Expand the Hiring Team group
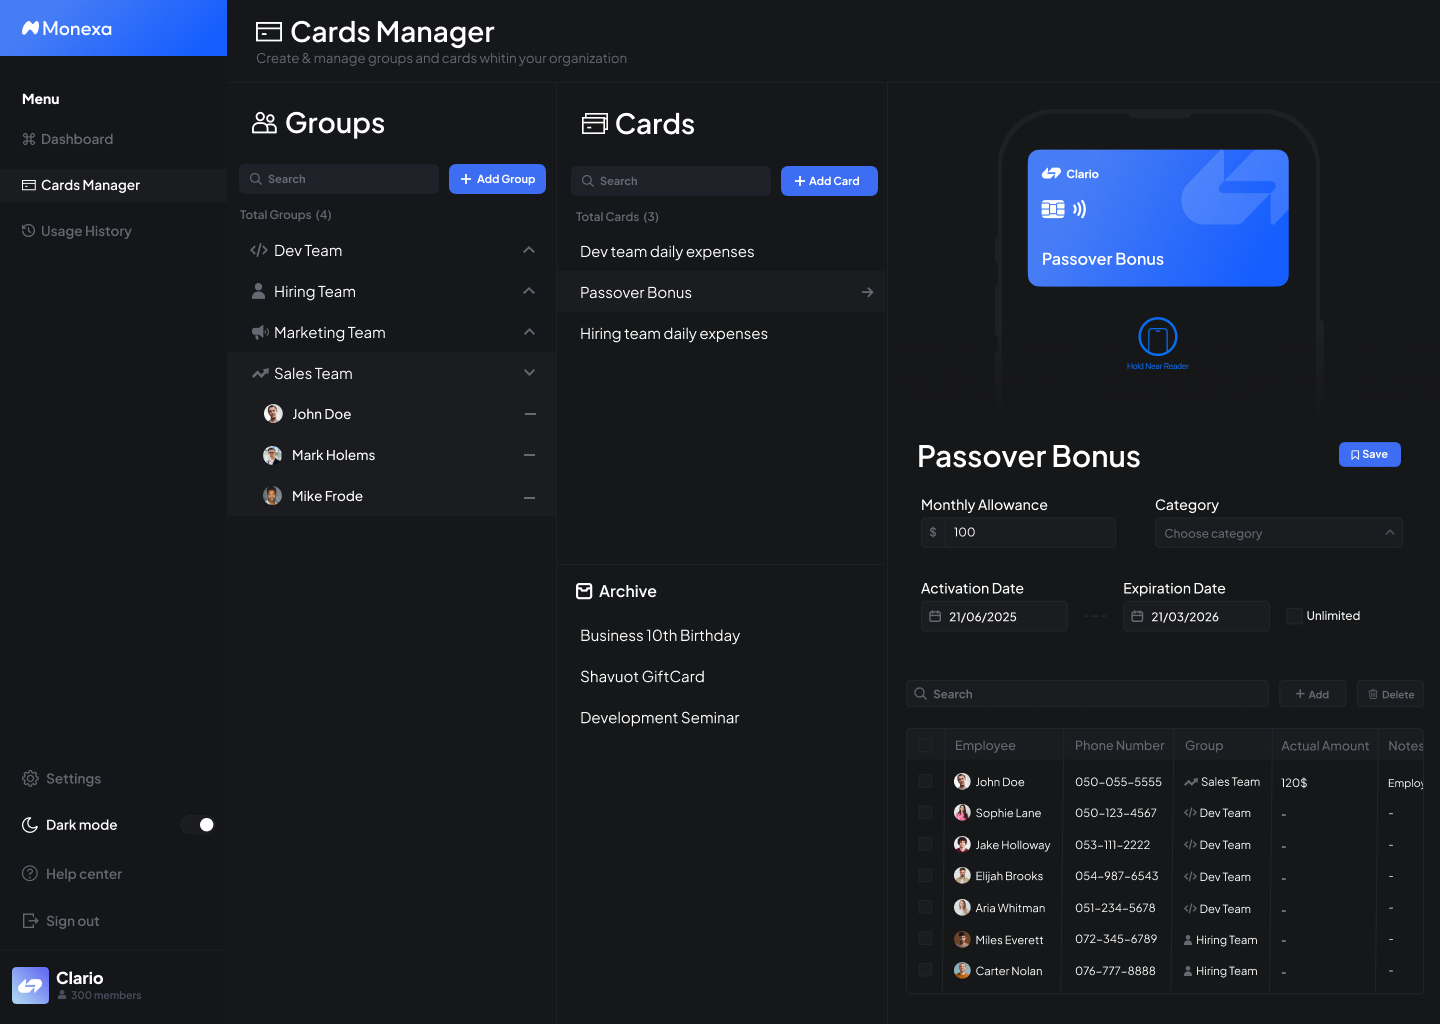Screen dimensions: 1440x1024 (x=529, y=291)
